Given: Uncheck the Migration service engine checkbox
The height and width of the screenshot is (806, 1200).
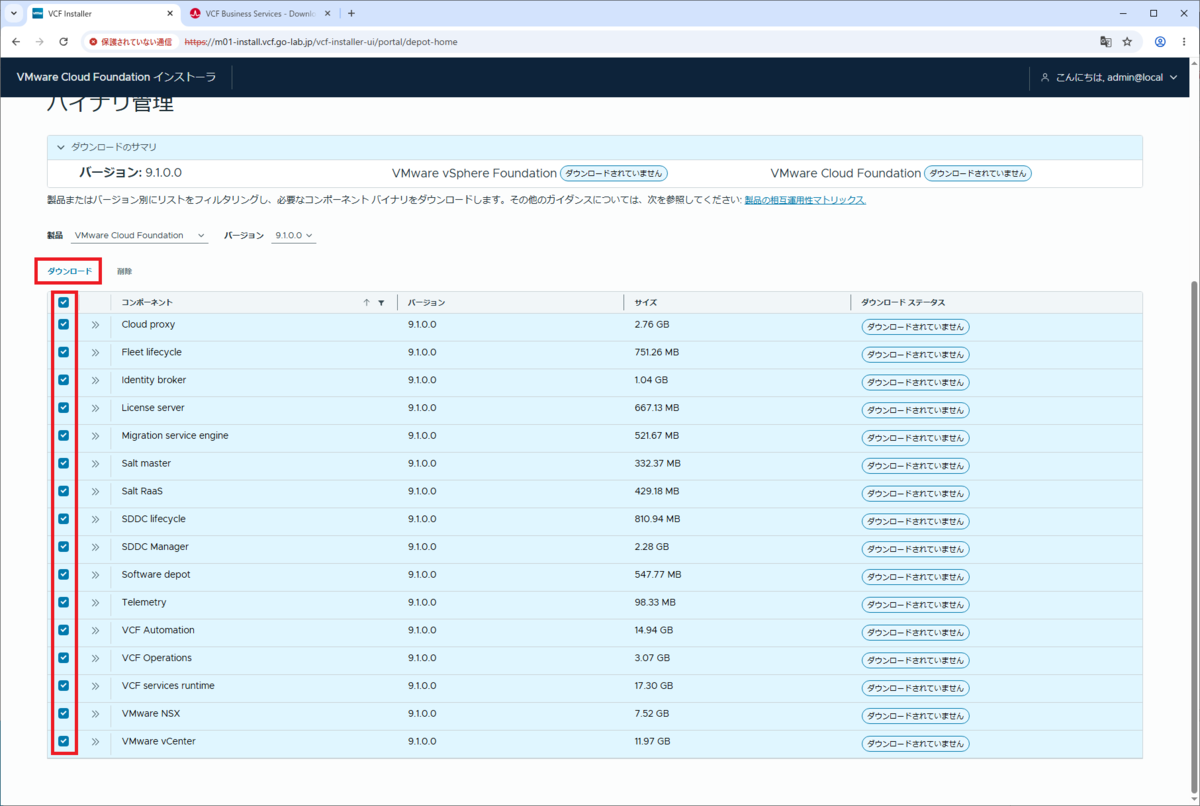Looking at the screenshot, I should coord(63,435).
